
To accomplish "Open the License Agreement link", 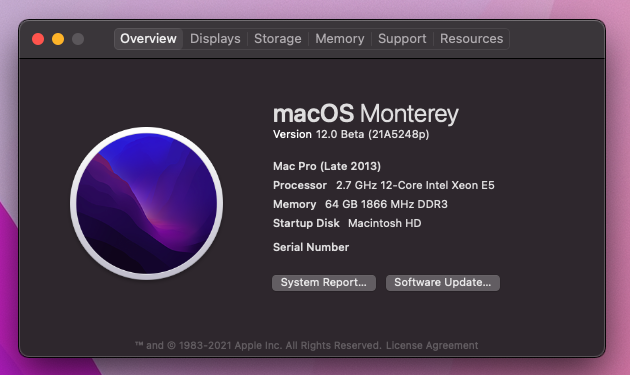I will [x=432, y=345].
